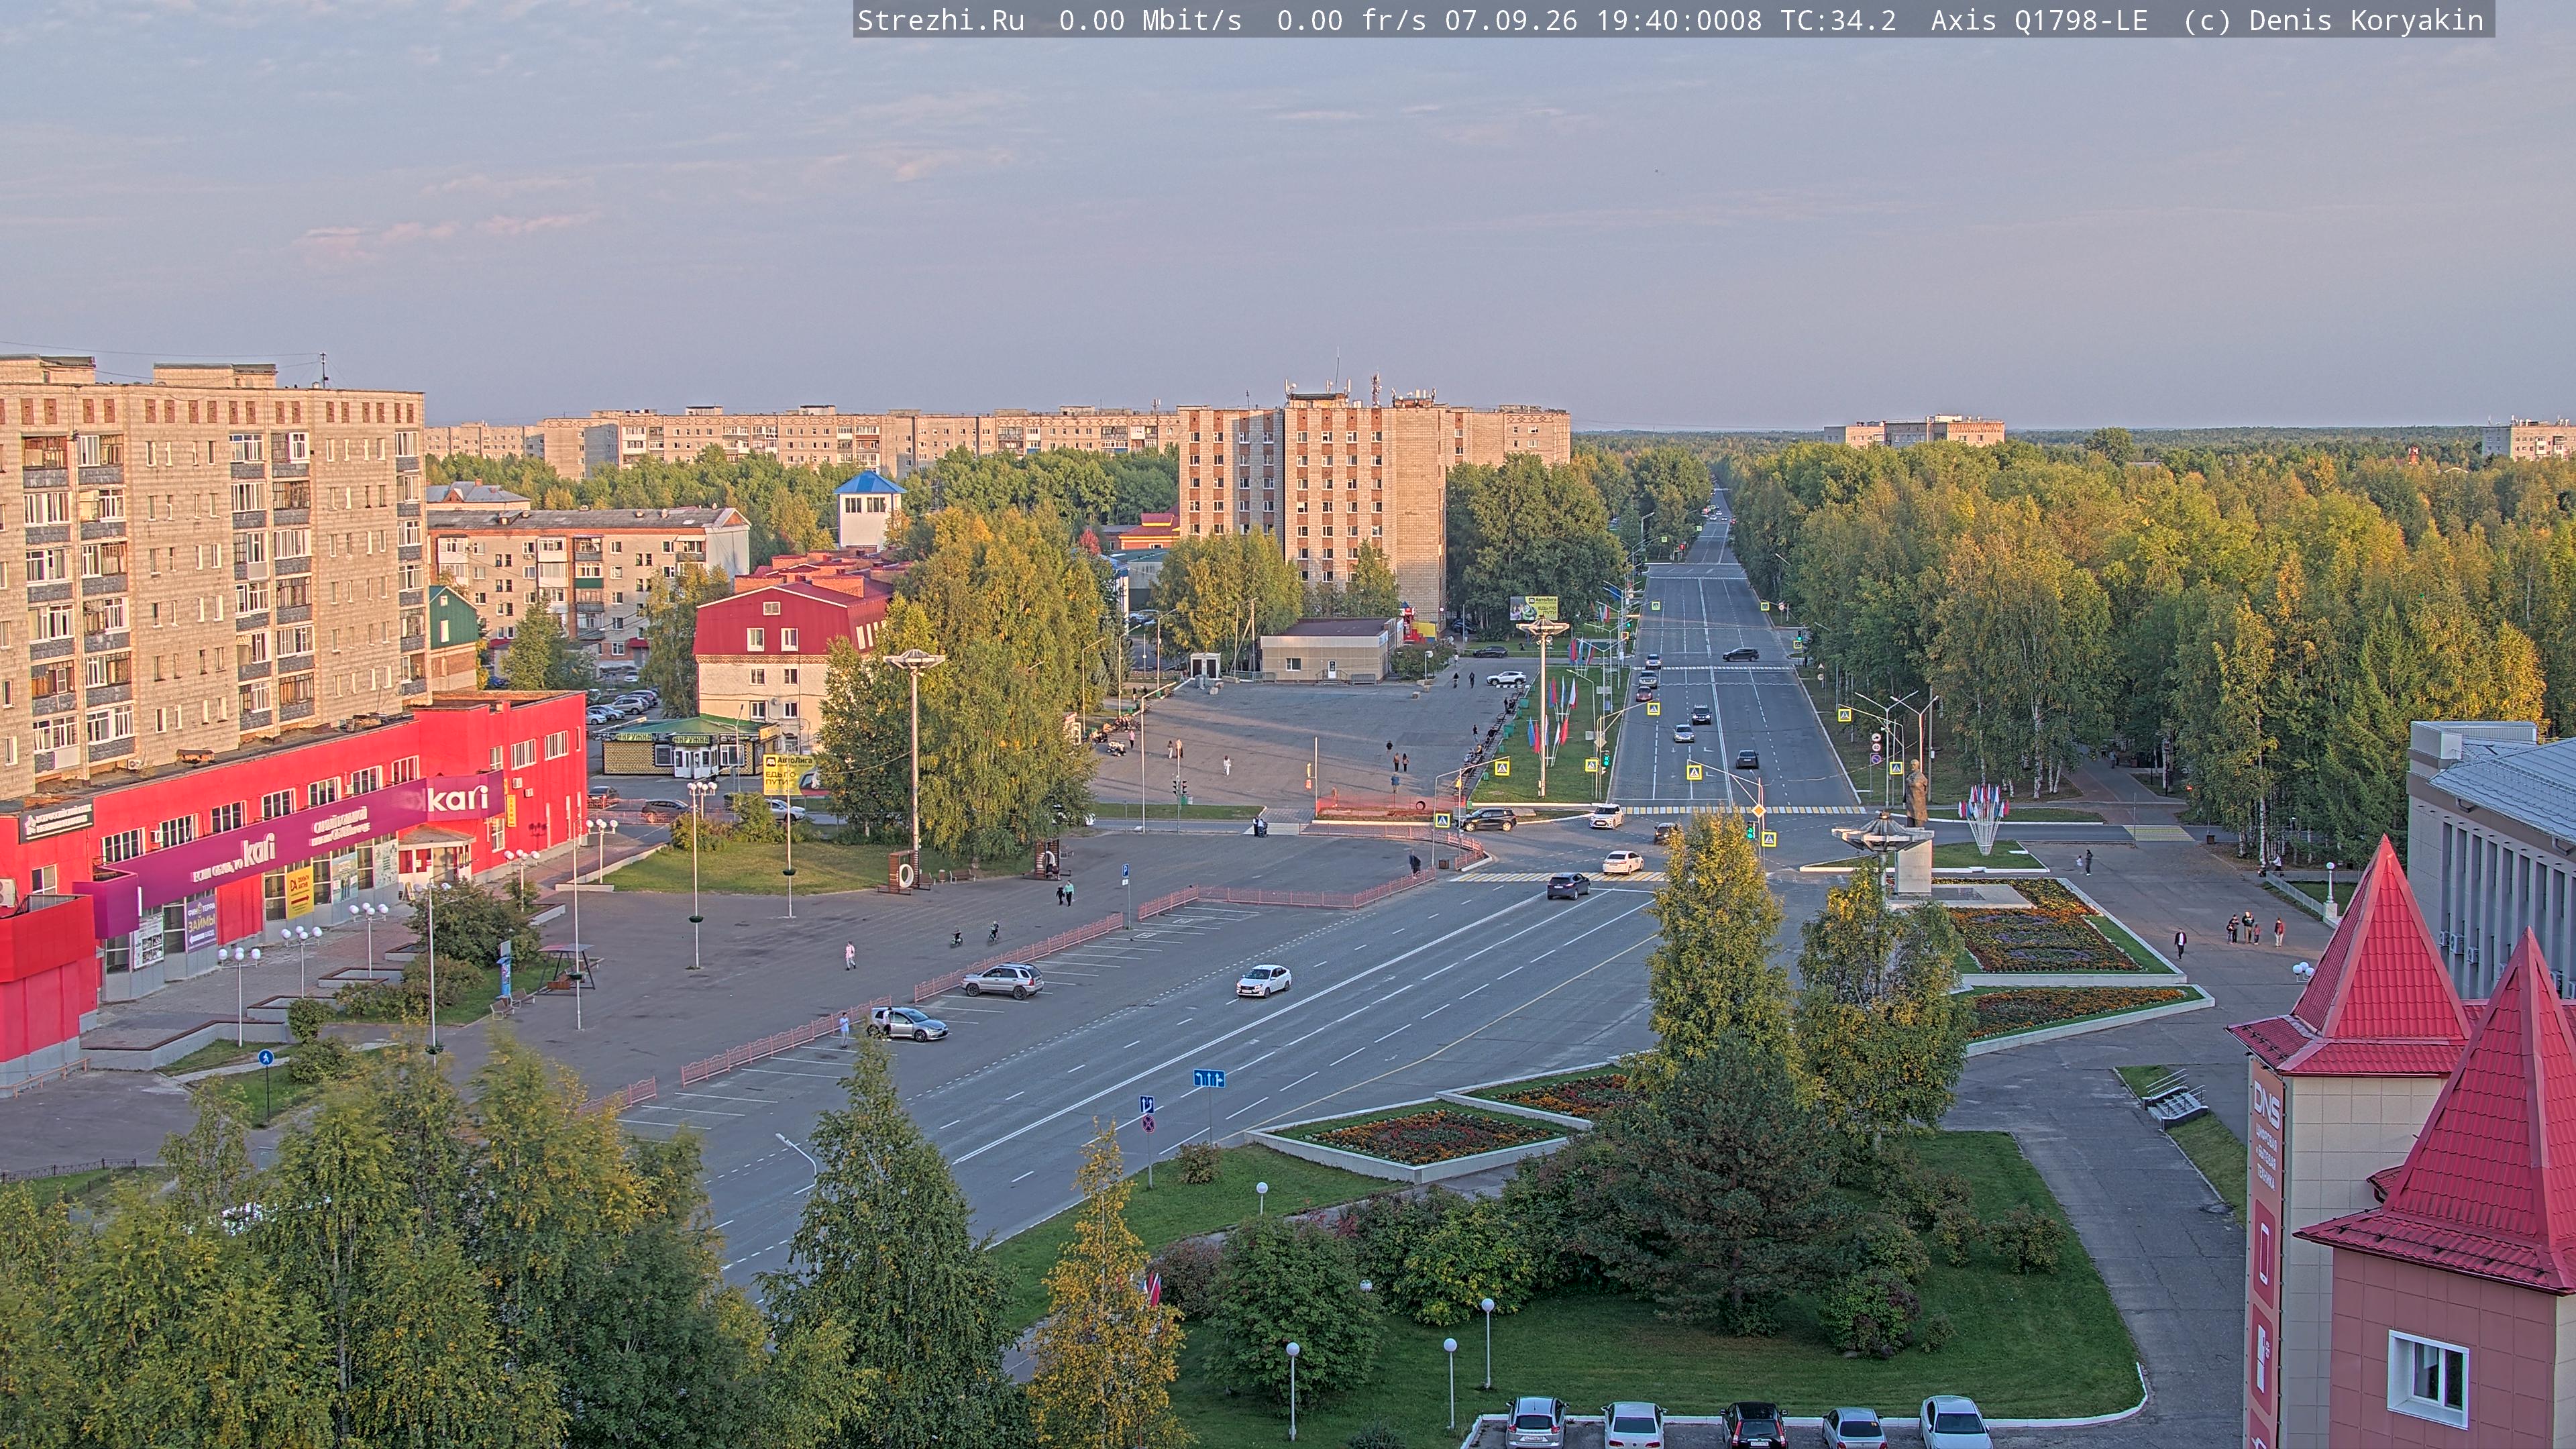The image size is (2576, 1449).
Task: Click the 0.00 Mbit/s bitrate readout
Action: [x=1150, y=20]
